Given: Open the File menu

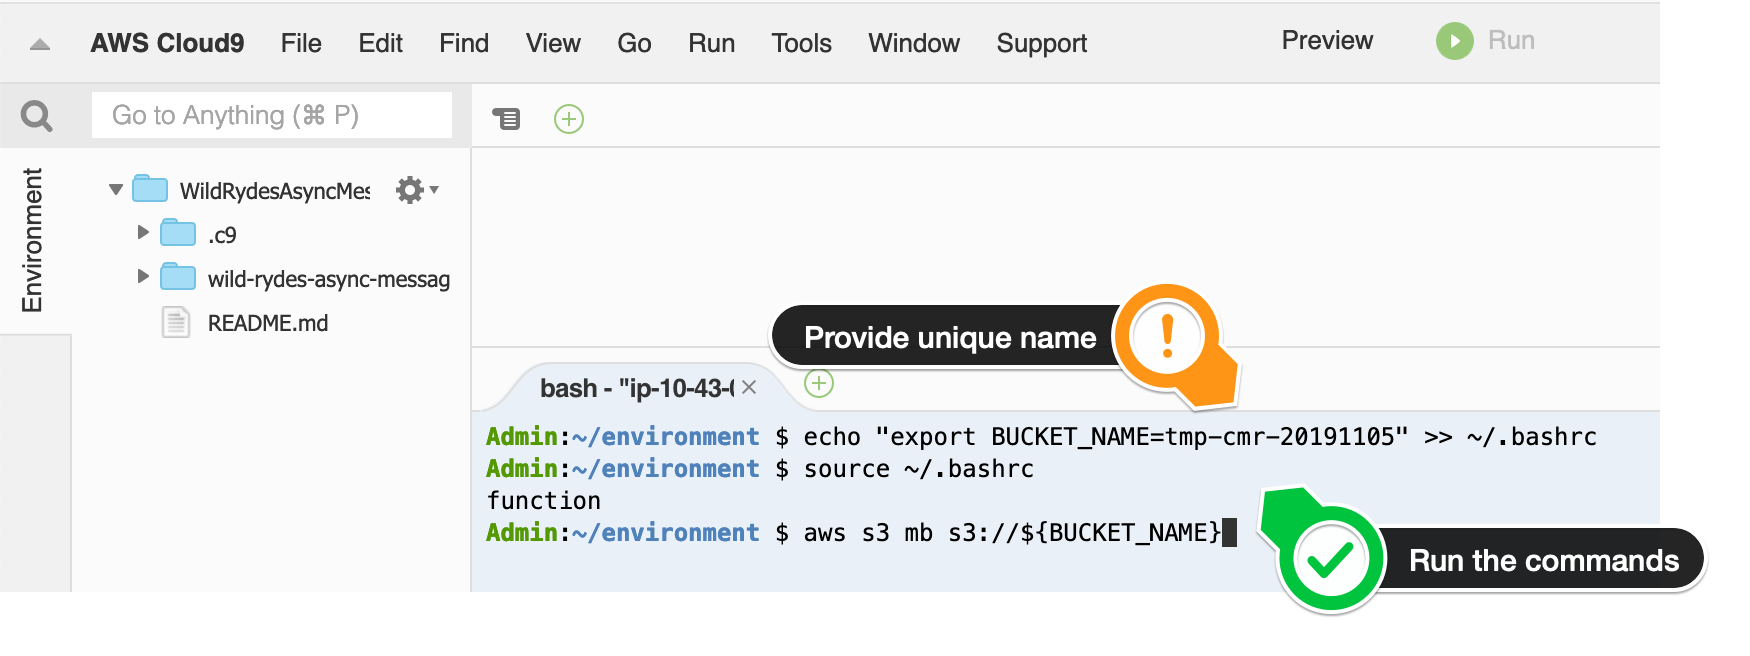Looking at the screenshot, I should [301, 43].
